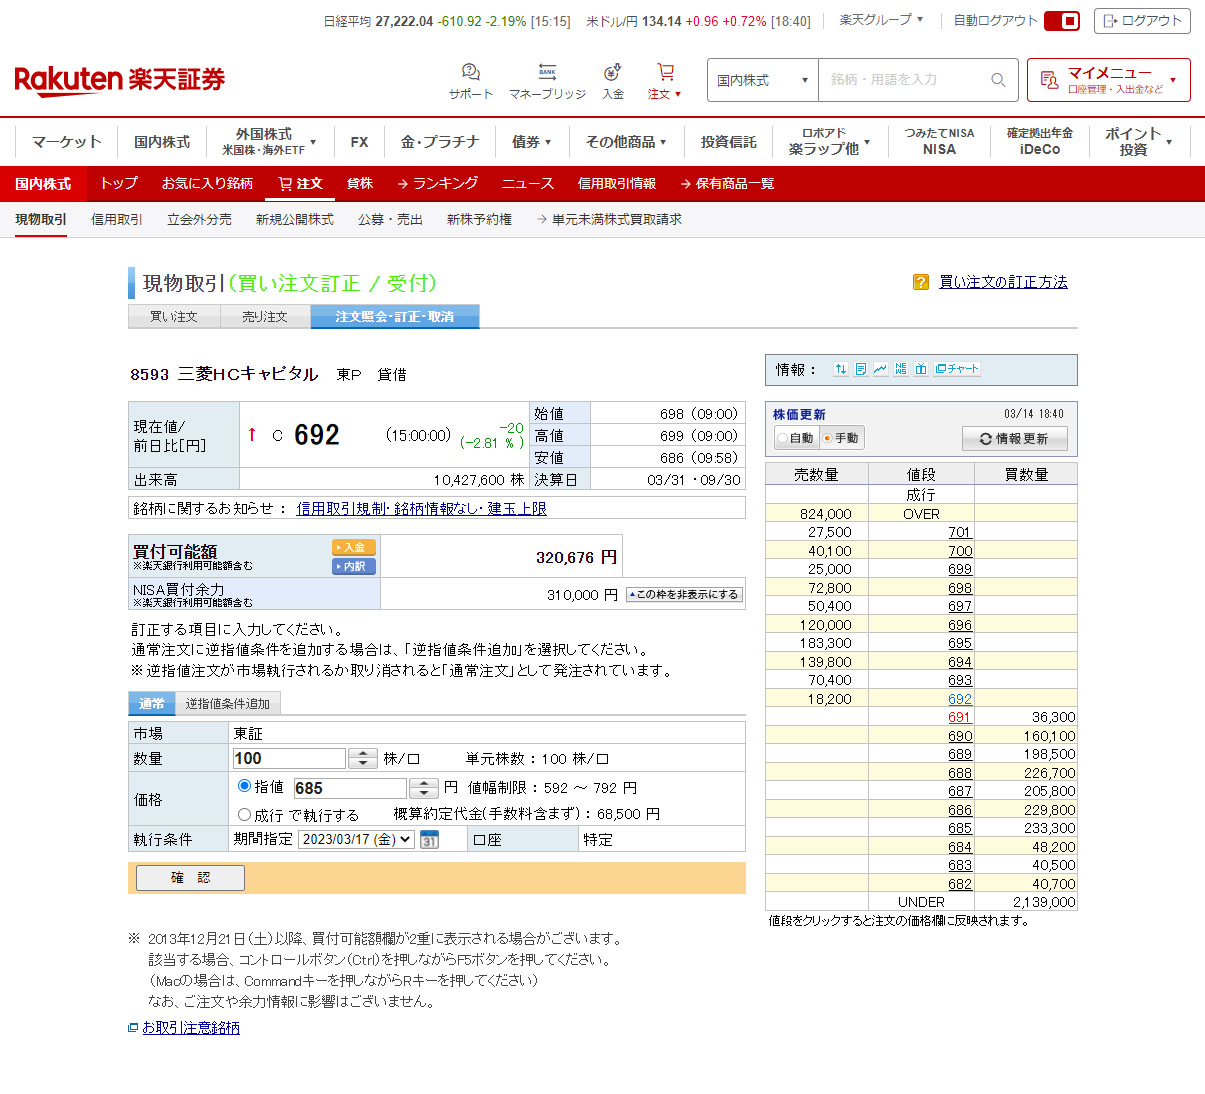Click the 指値 price input field
Screen dimensions: 1205x1094
(348, 788)
